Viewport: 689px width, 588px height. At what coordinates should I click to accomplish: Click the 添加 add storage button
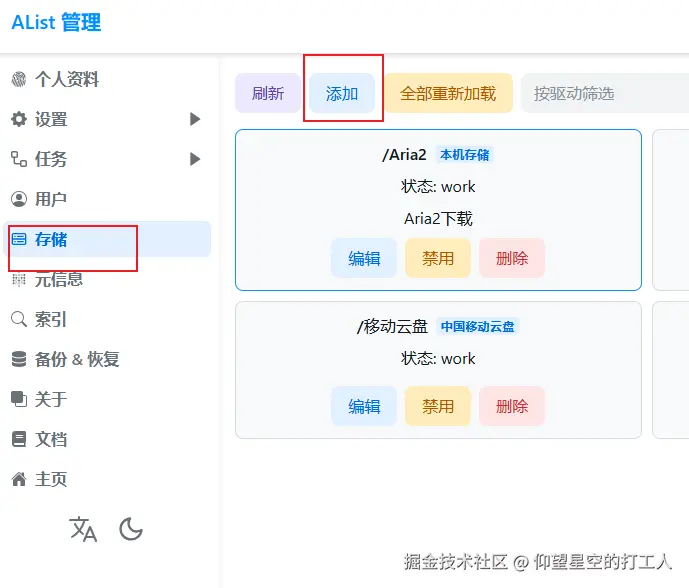click(x=342, y=94)
